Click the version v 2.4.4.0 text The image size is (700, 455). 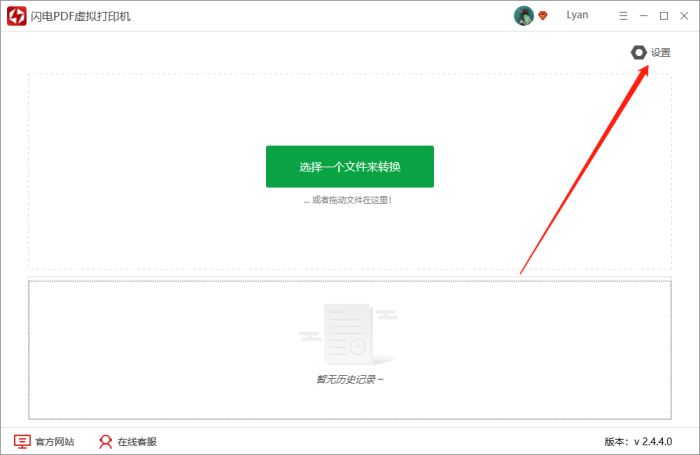tap(638, 442)
